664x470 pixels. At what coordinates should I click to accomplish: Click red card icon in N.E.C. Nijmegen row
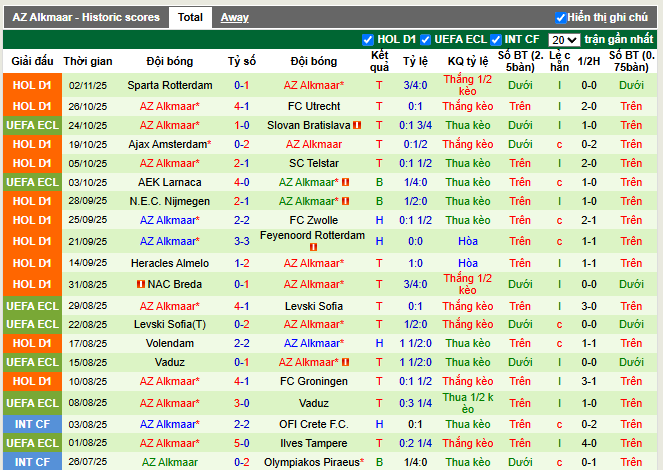(346, 201)
